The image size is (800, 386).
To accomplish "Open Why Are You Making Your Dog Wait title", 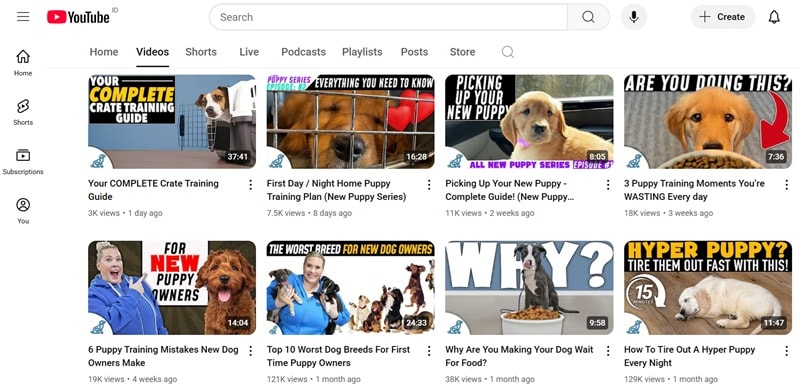I will coord(519,356).
